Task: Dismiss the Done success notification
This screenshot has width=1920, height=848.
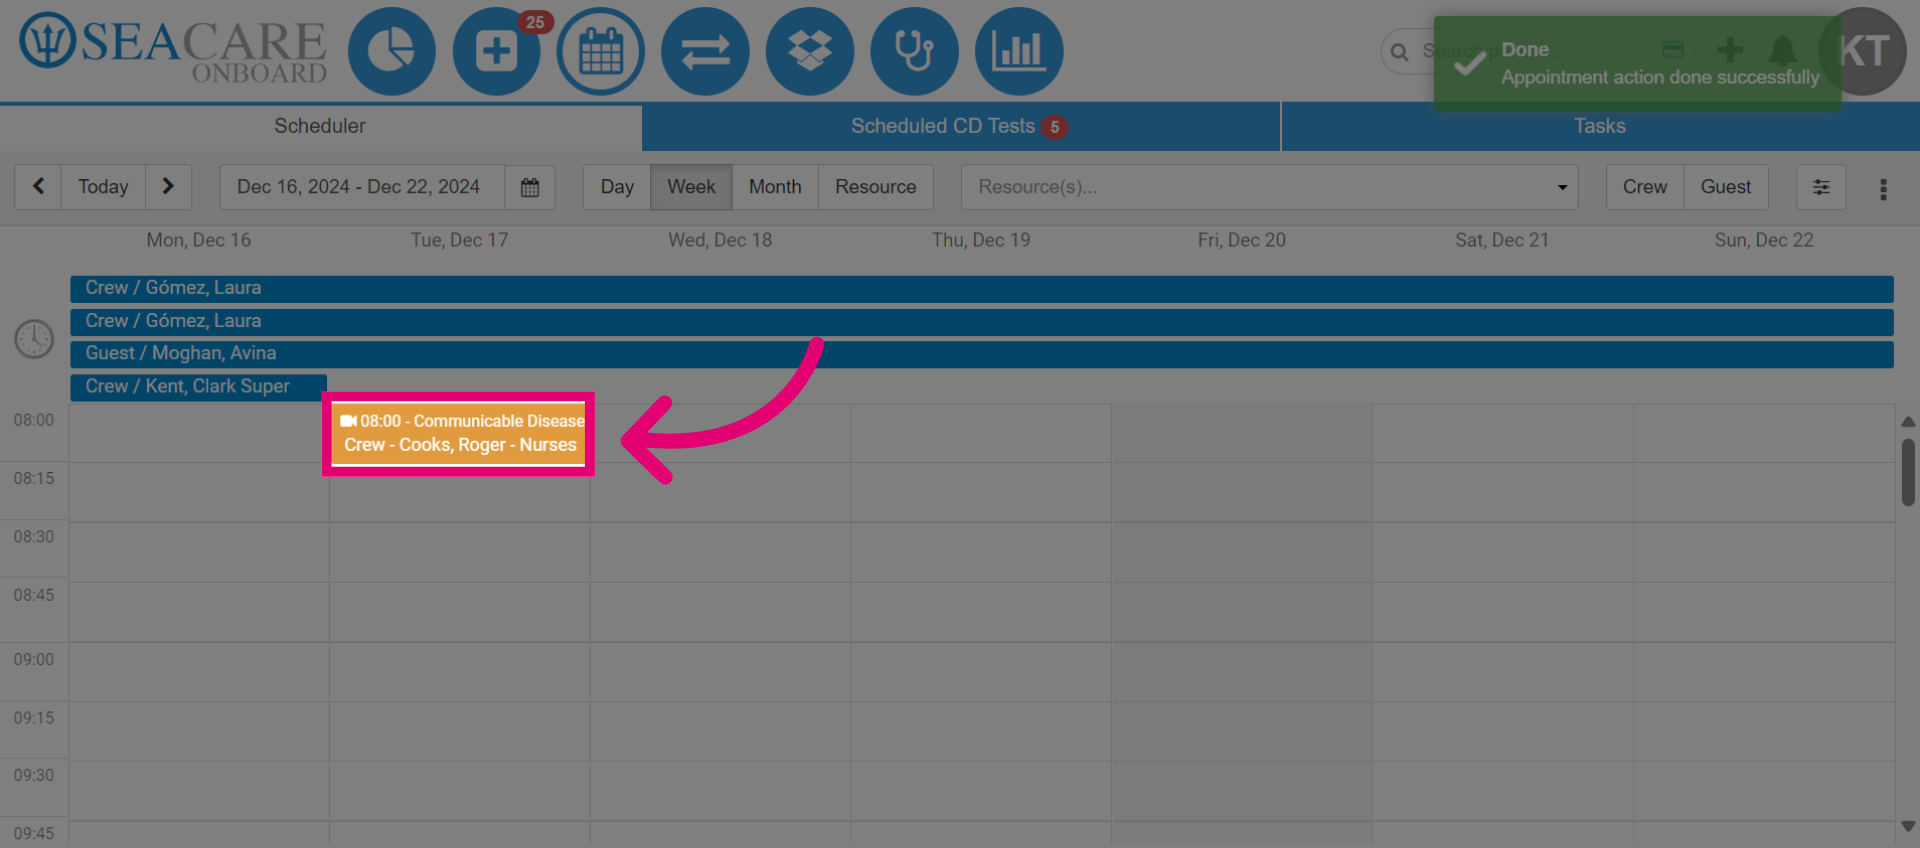Action: point(1637,63)
